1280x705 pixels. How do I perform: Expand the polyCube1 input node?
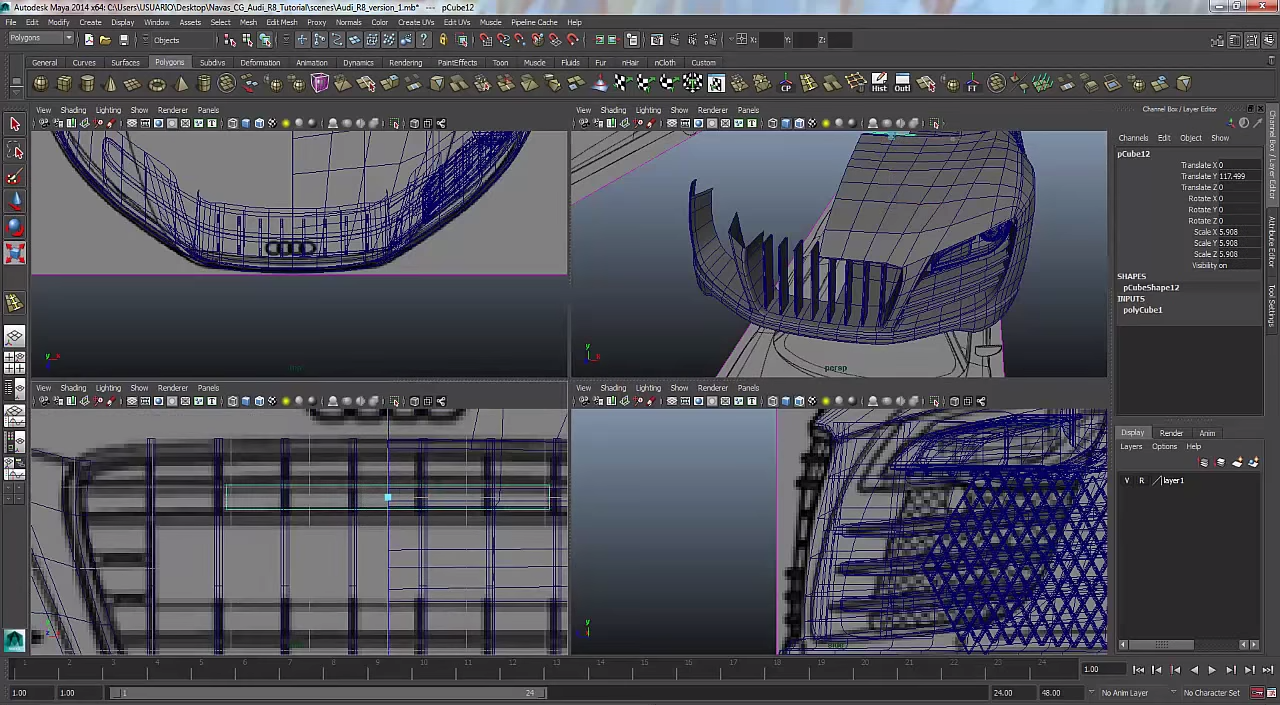pos(1142,310)
